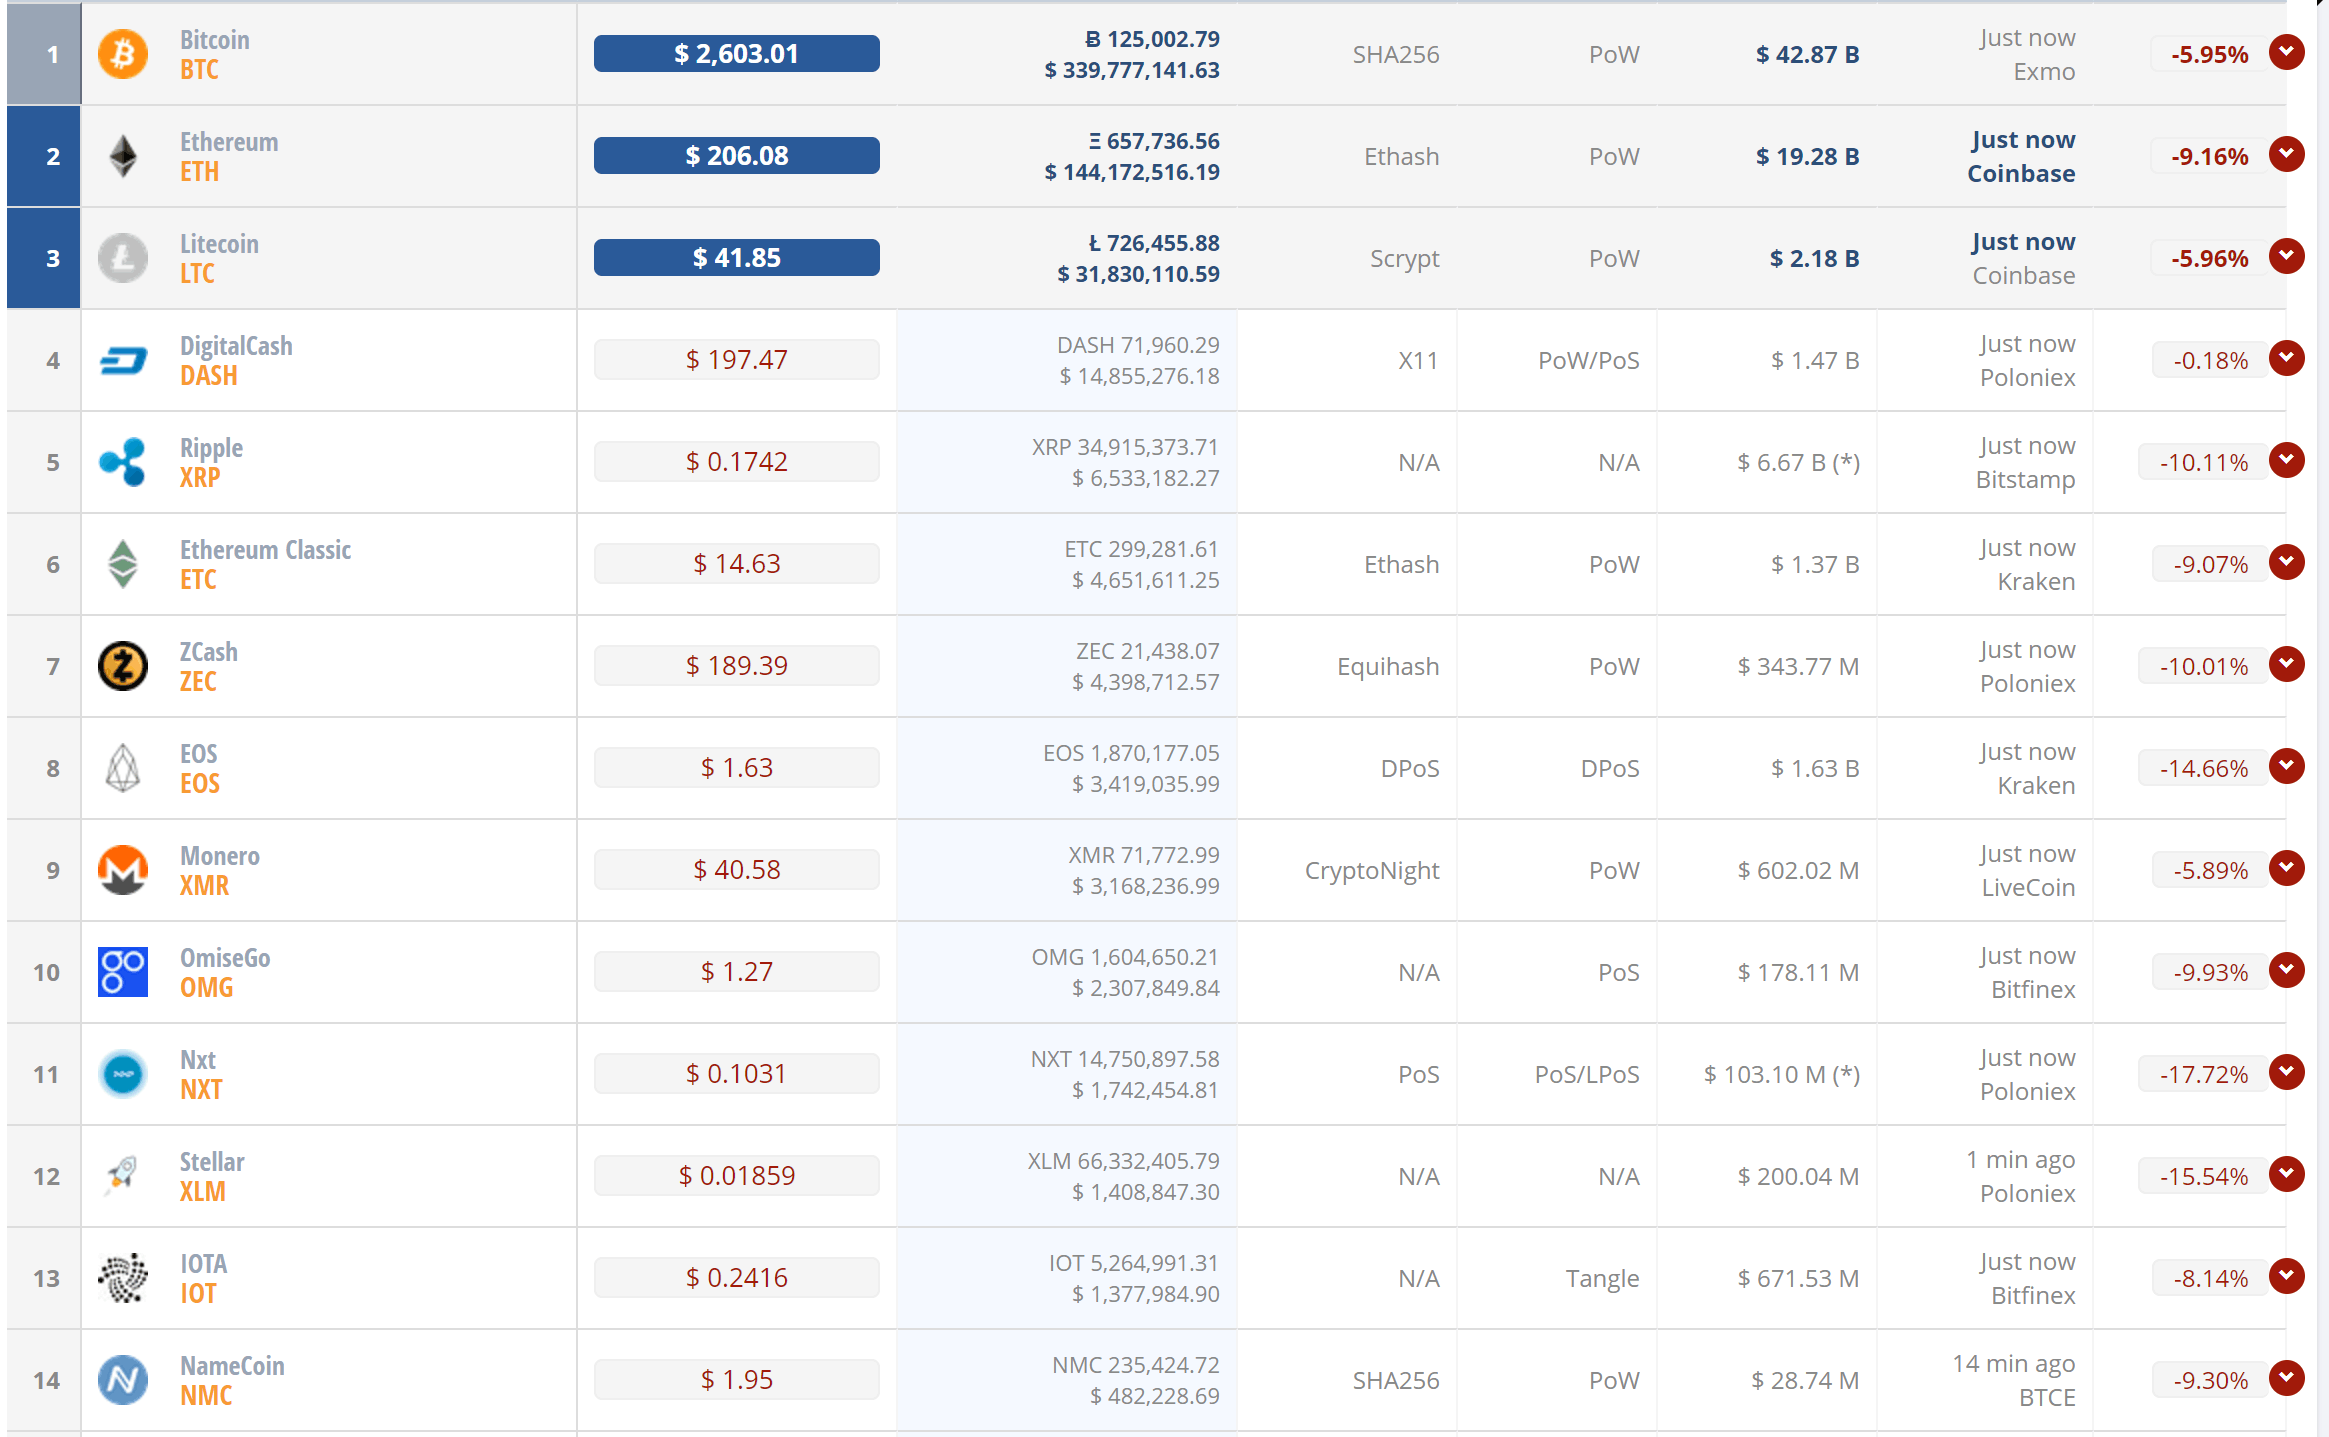Click the Litecoin logo icon
Image resolution: width=2329 pixels, height=1437 pixels.
point(123,258)
